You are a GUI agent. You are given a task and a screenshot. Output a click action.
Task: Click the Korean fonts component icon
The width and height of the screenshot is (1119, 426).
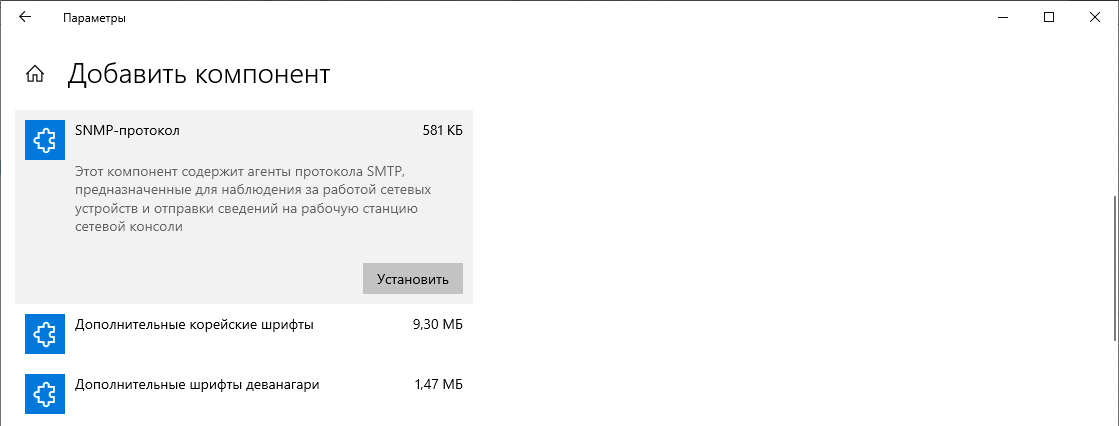pyautogui.click(x=44, y=334)
